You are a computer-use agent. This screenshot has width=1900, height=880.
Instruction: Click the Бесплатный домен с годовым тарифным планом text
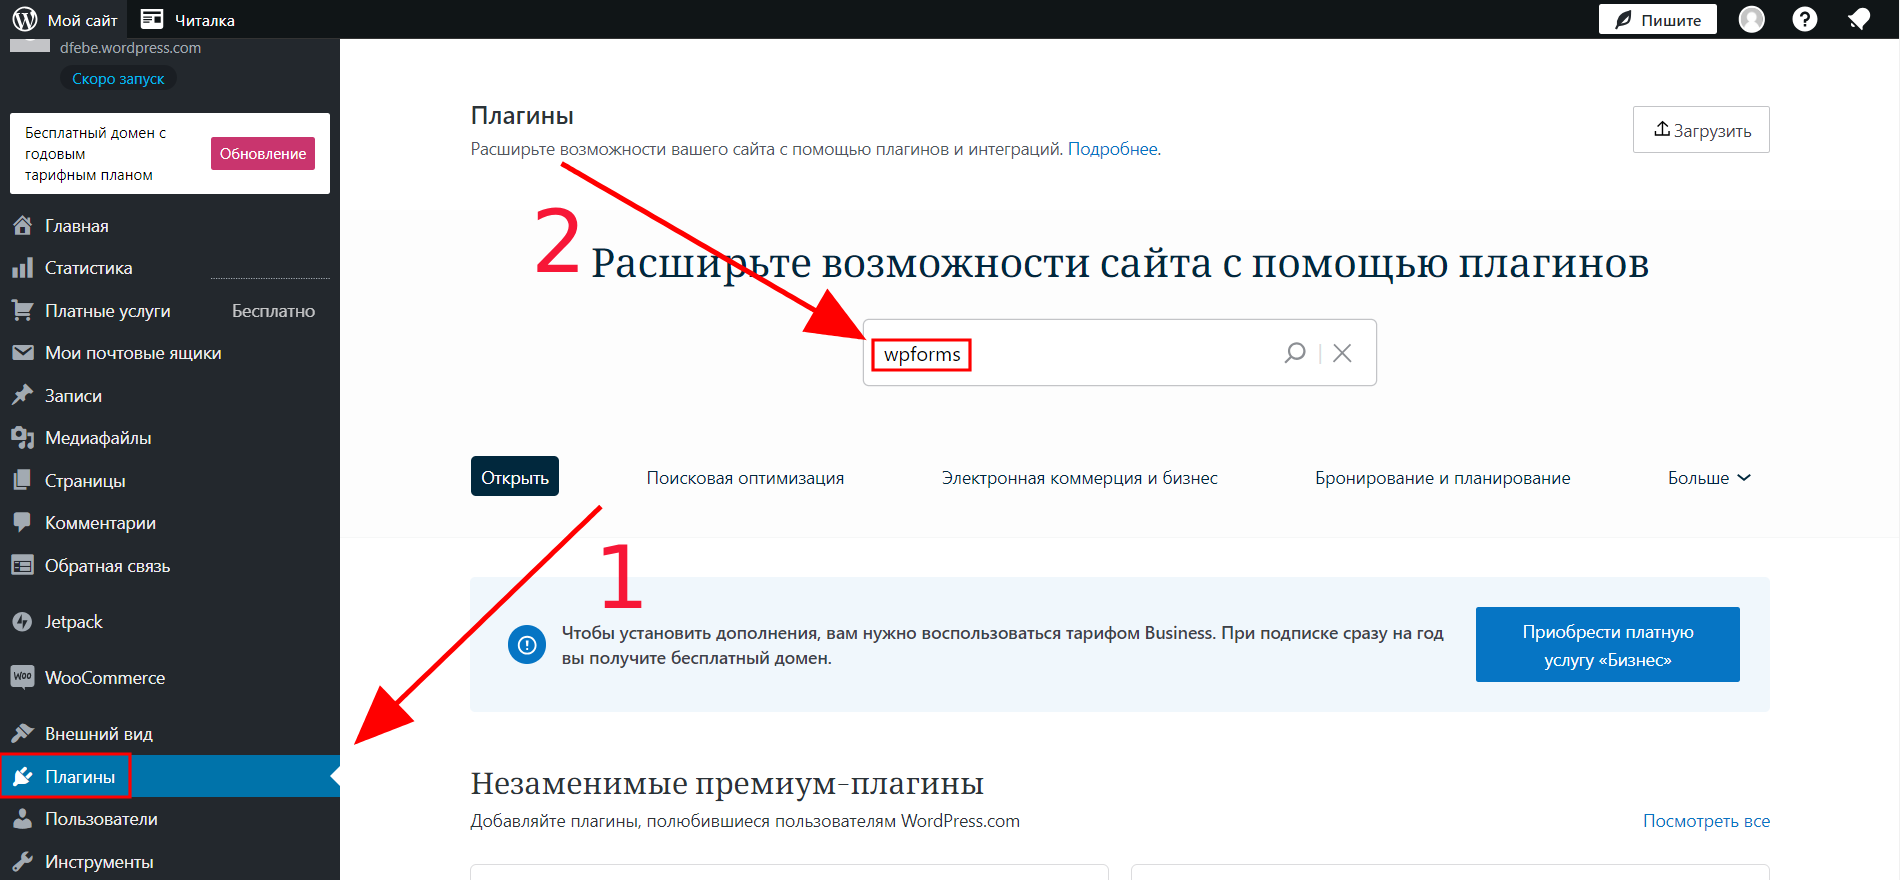click(x=95, y=154)
